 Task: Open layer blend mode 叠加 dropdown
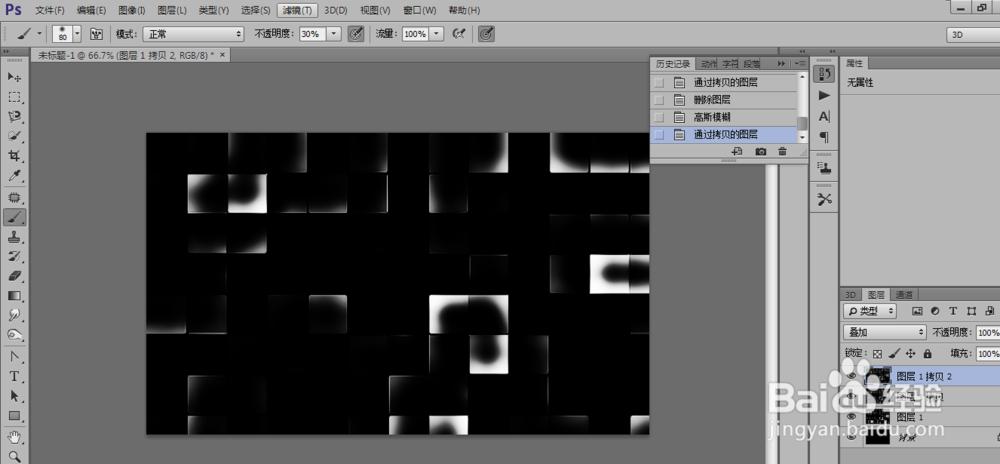coord(884,332)
